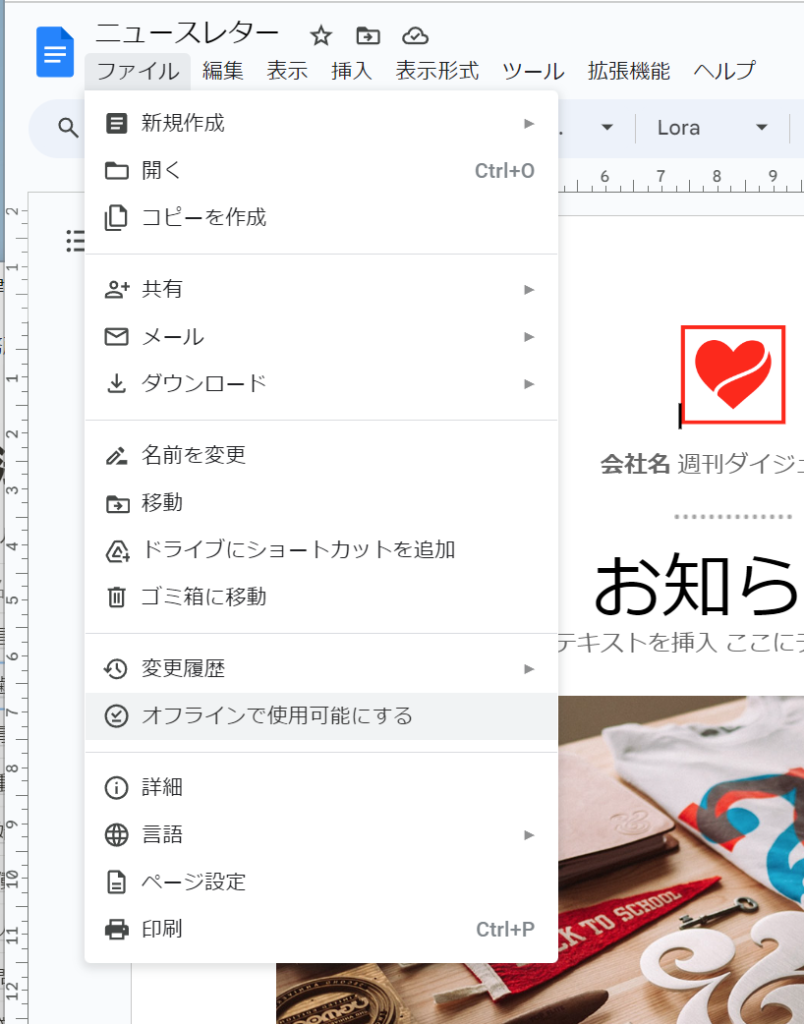Open the 挿入 menu

351,71
